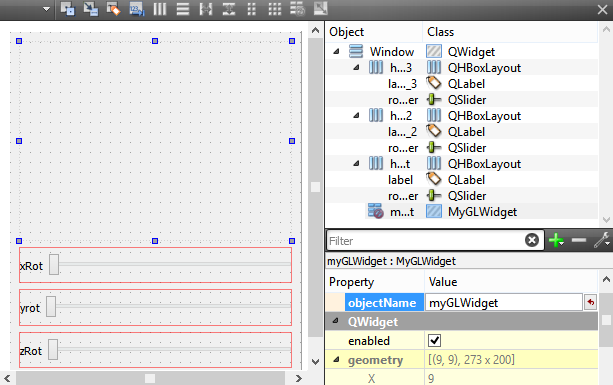The width and height of the screenshot is (613, 385).
Task: Activate the Edit Buddies tool
Action: tap(113, 9)
